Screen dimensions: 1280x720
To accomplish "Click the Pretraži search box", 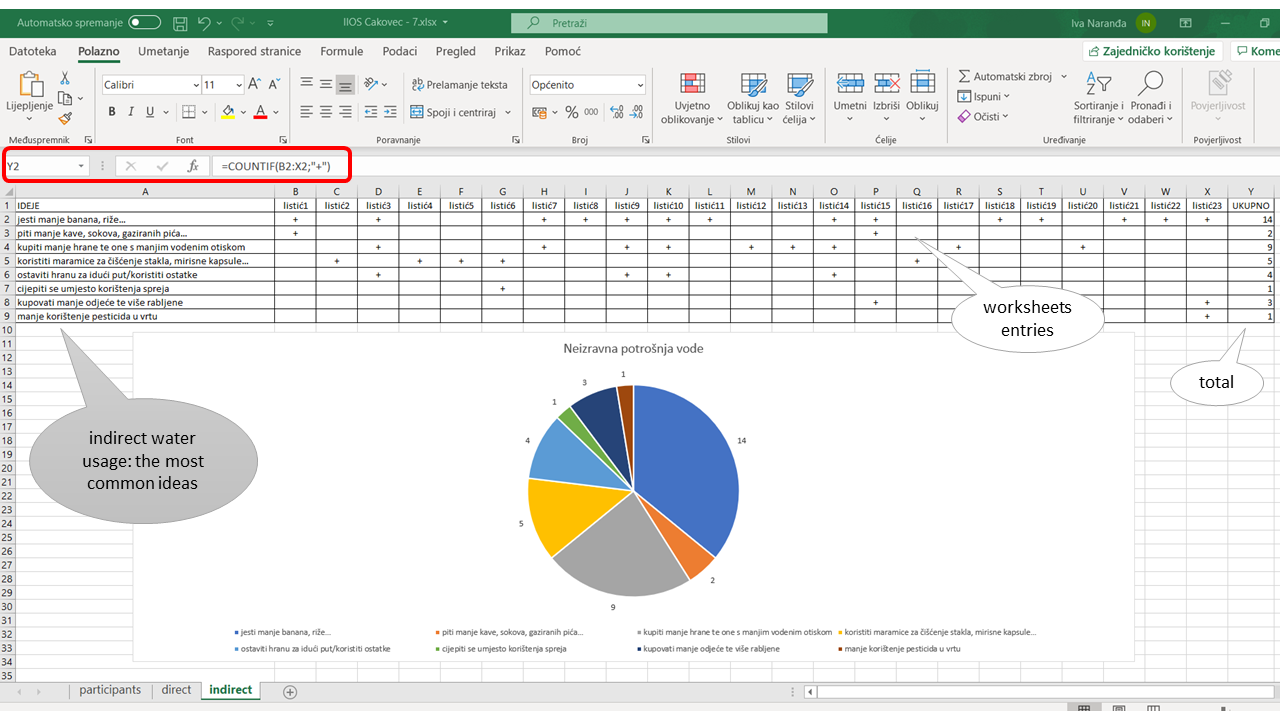I will (x=670, y=22).
